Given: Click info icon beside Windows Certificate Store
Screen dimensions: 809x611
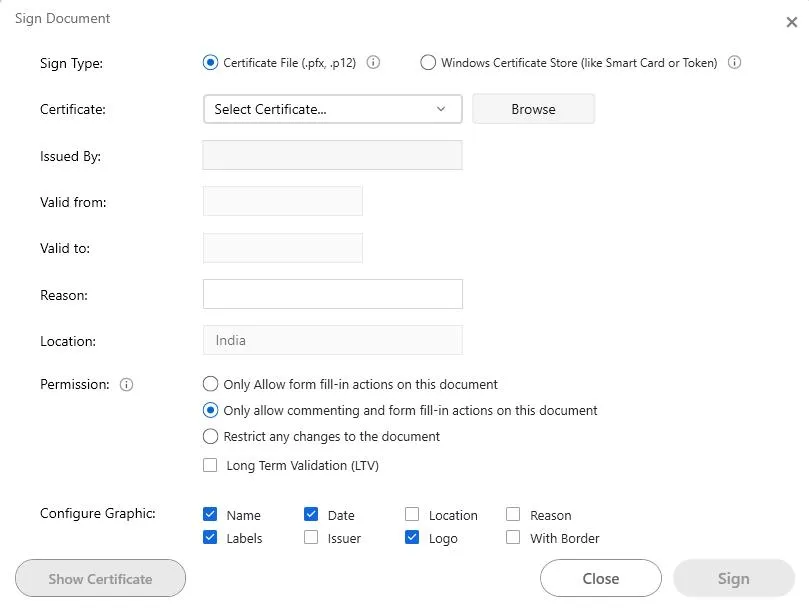Looking at the screenshot, I should (x=734, y=62).
